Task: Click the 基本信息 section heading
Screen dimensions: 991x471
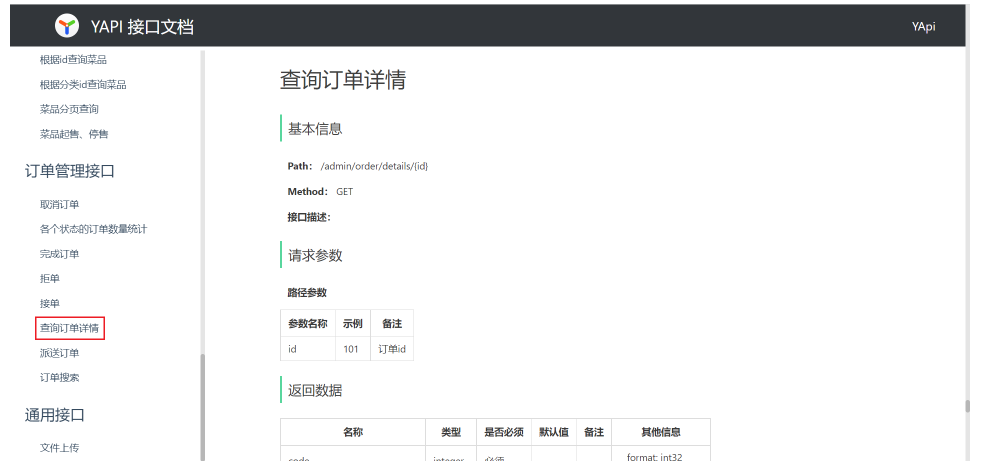Action: coord(315,129)
